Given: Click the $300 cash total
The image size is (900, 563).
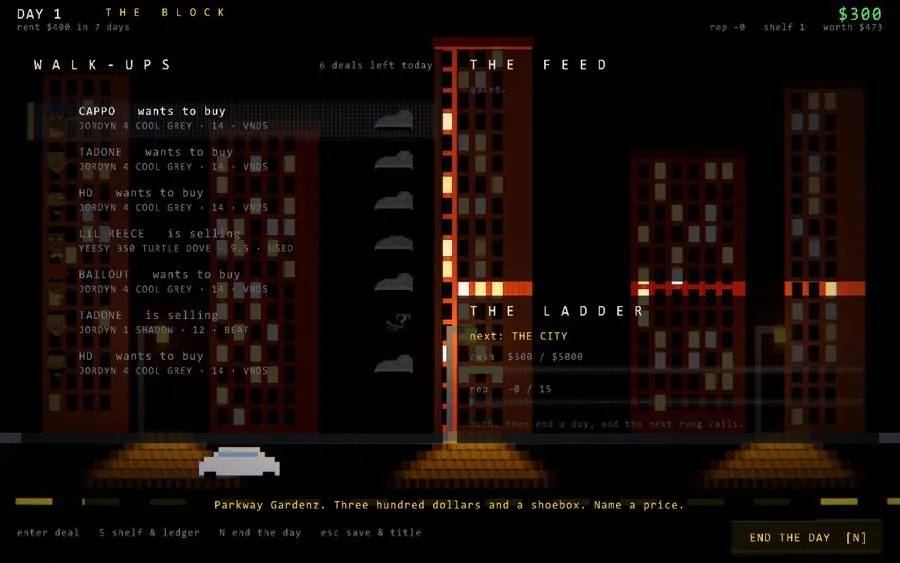Looking at the screenshot, I should click(860, 14).
